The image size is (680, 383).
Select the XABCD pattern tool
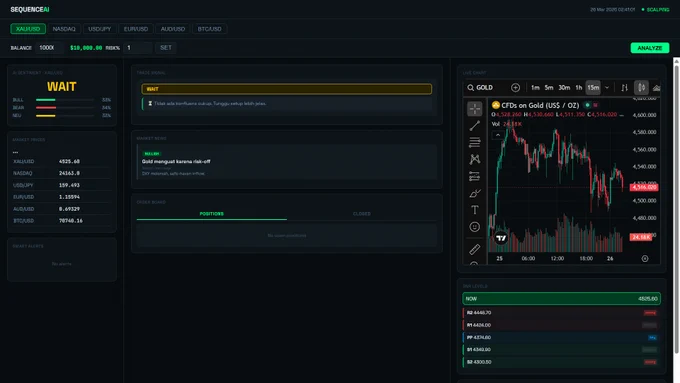474,159
